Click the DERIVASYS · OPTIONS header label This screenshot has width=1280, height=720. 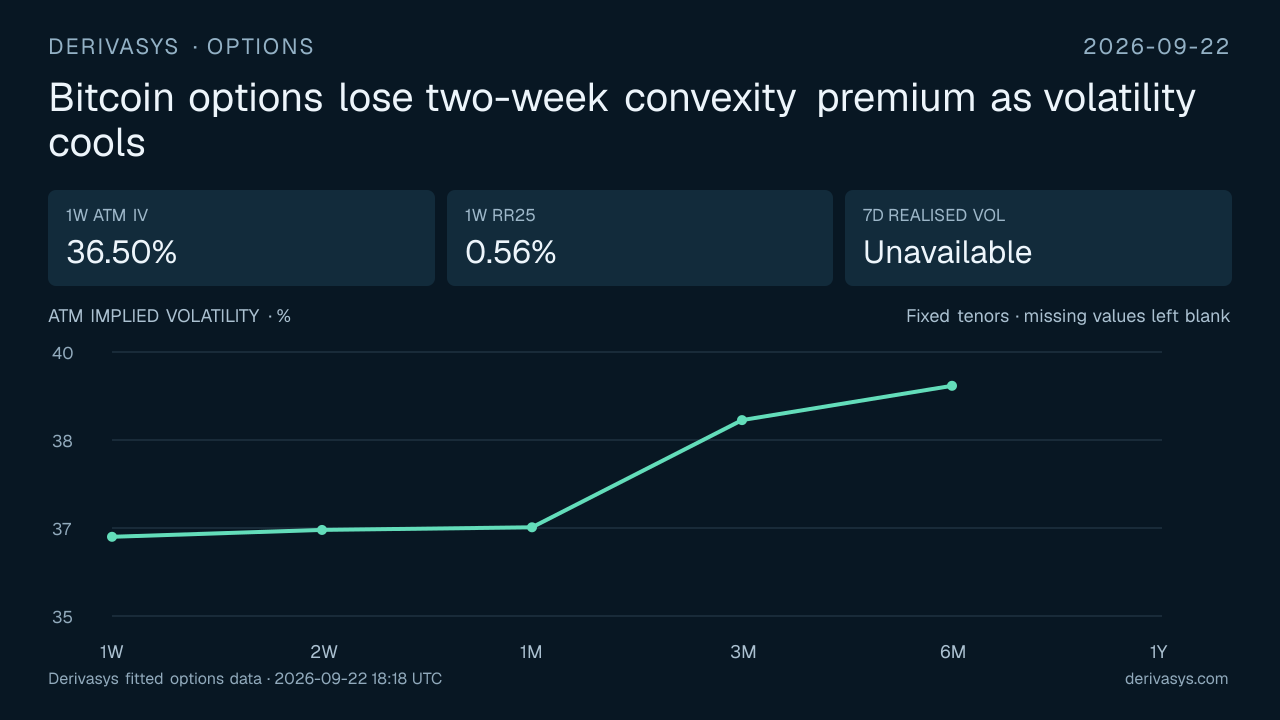tap(181, 47)
